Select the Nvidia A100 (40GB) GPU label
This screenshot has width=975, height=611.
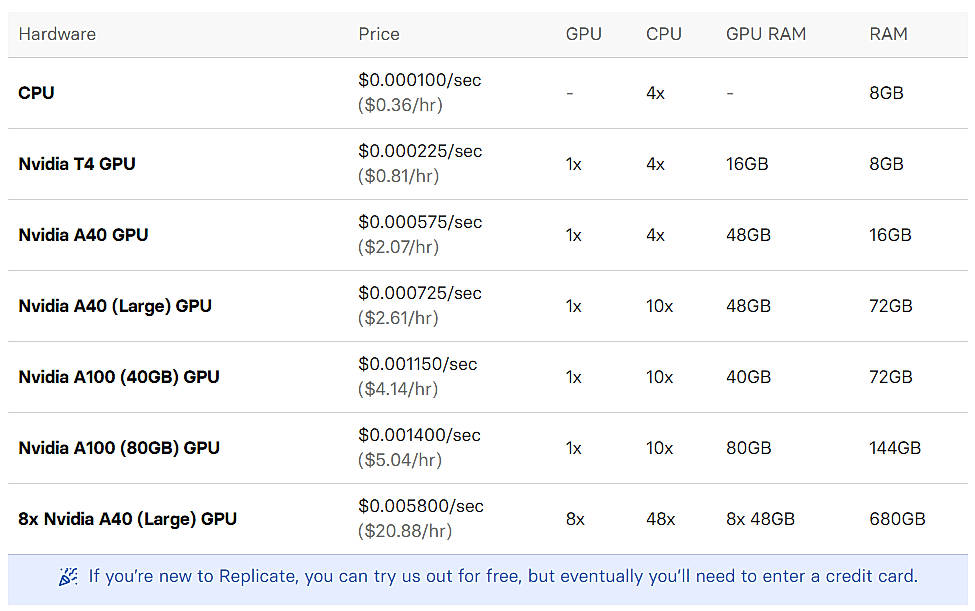pyautogui.click(x=119, y=377)
